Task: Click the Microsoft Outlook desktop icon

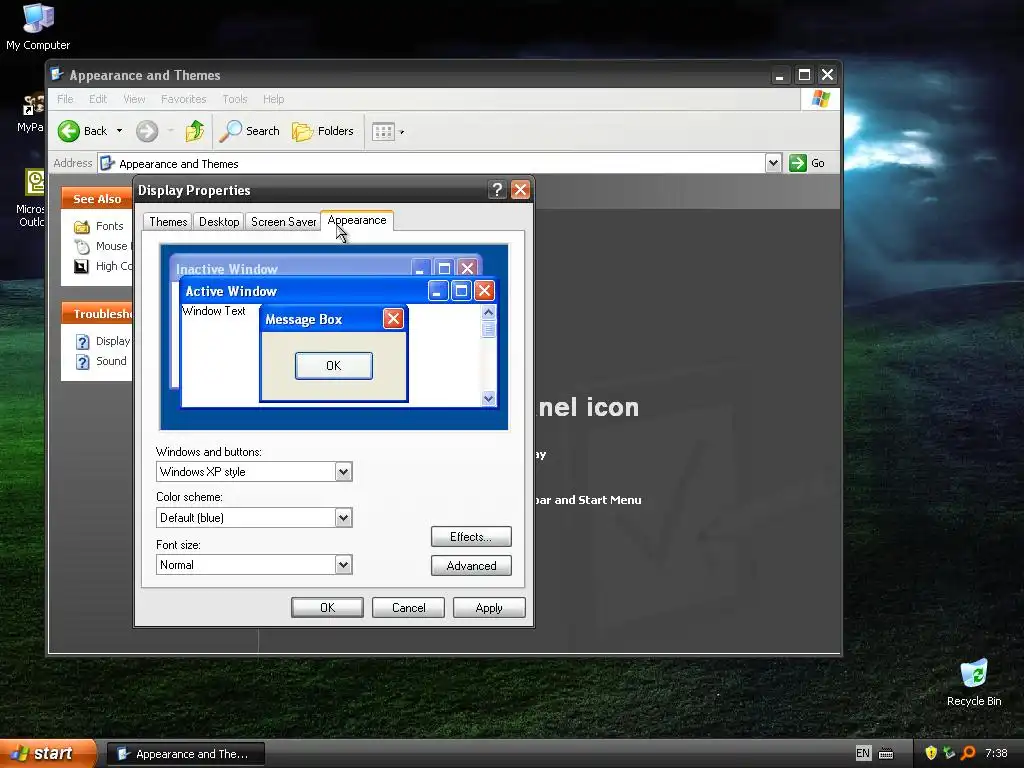Action: (31, 198)
